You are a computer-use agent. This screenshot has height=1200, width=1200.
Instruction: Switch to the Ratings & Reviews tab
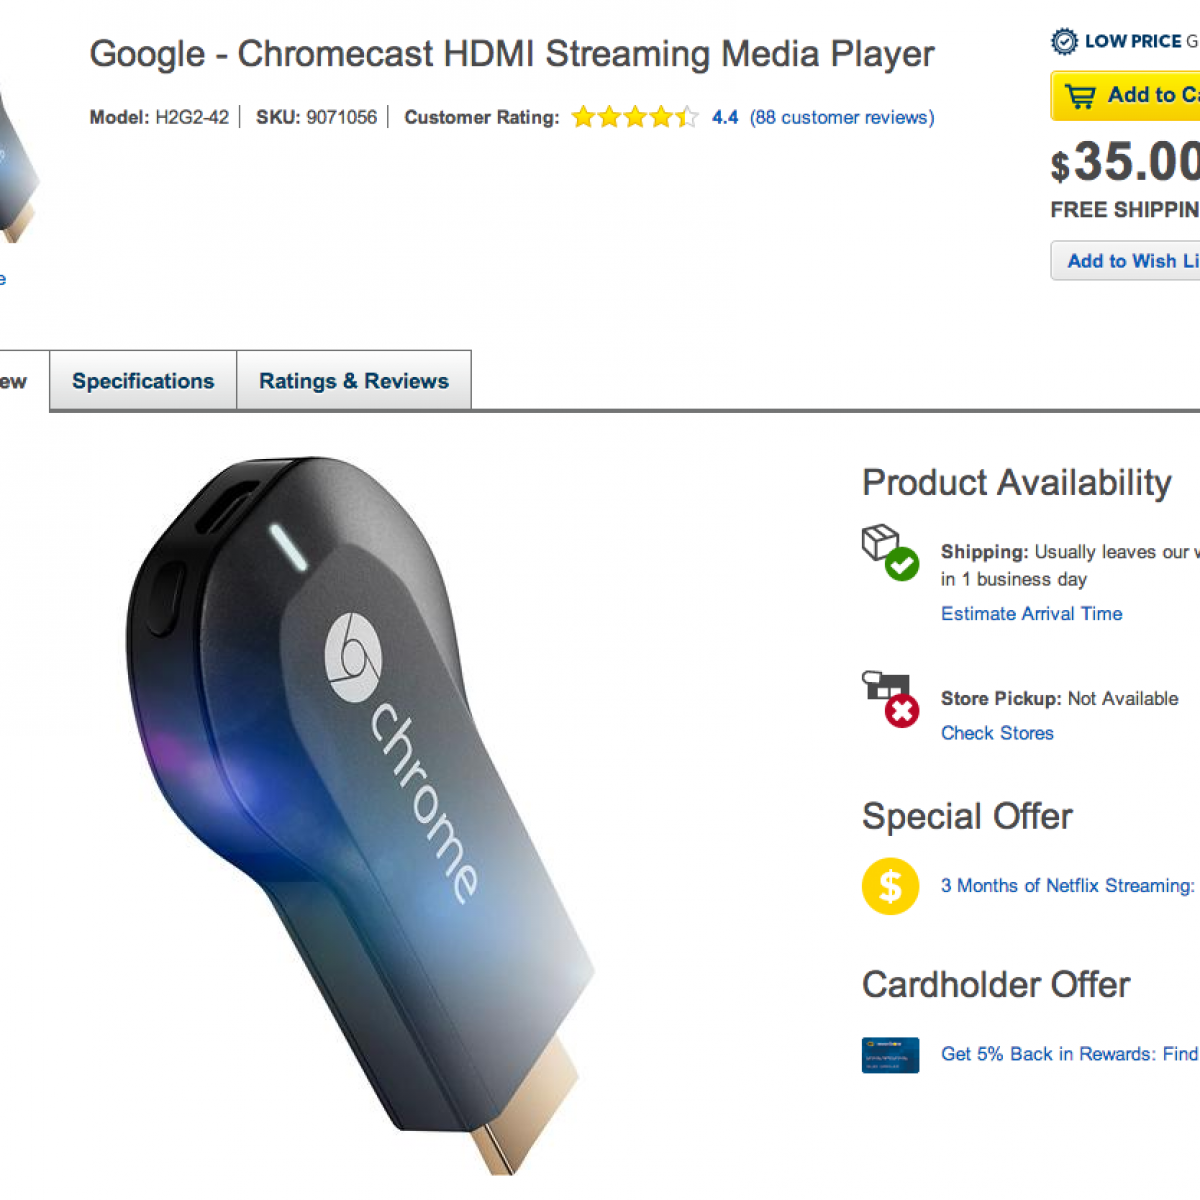pyautogui.click(x=354, y=381)
